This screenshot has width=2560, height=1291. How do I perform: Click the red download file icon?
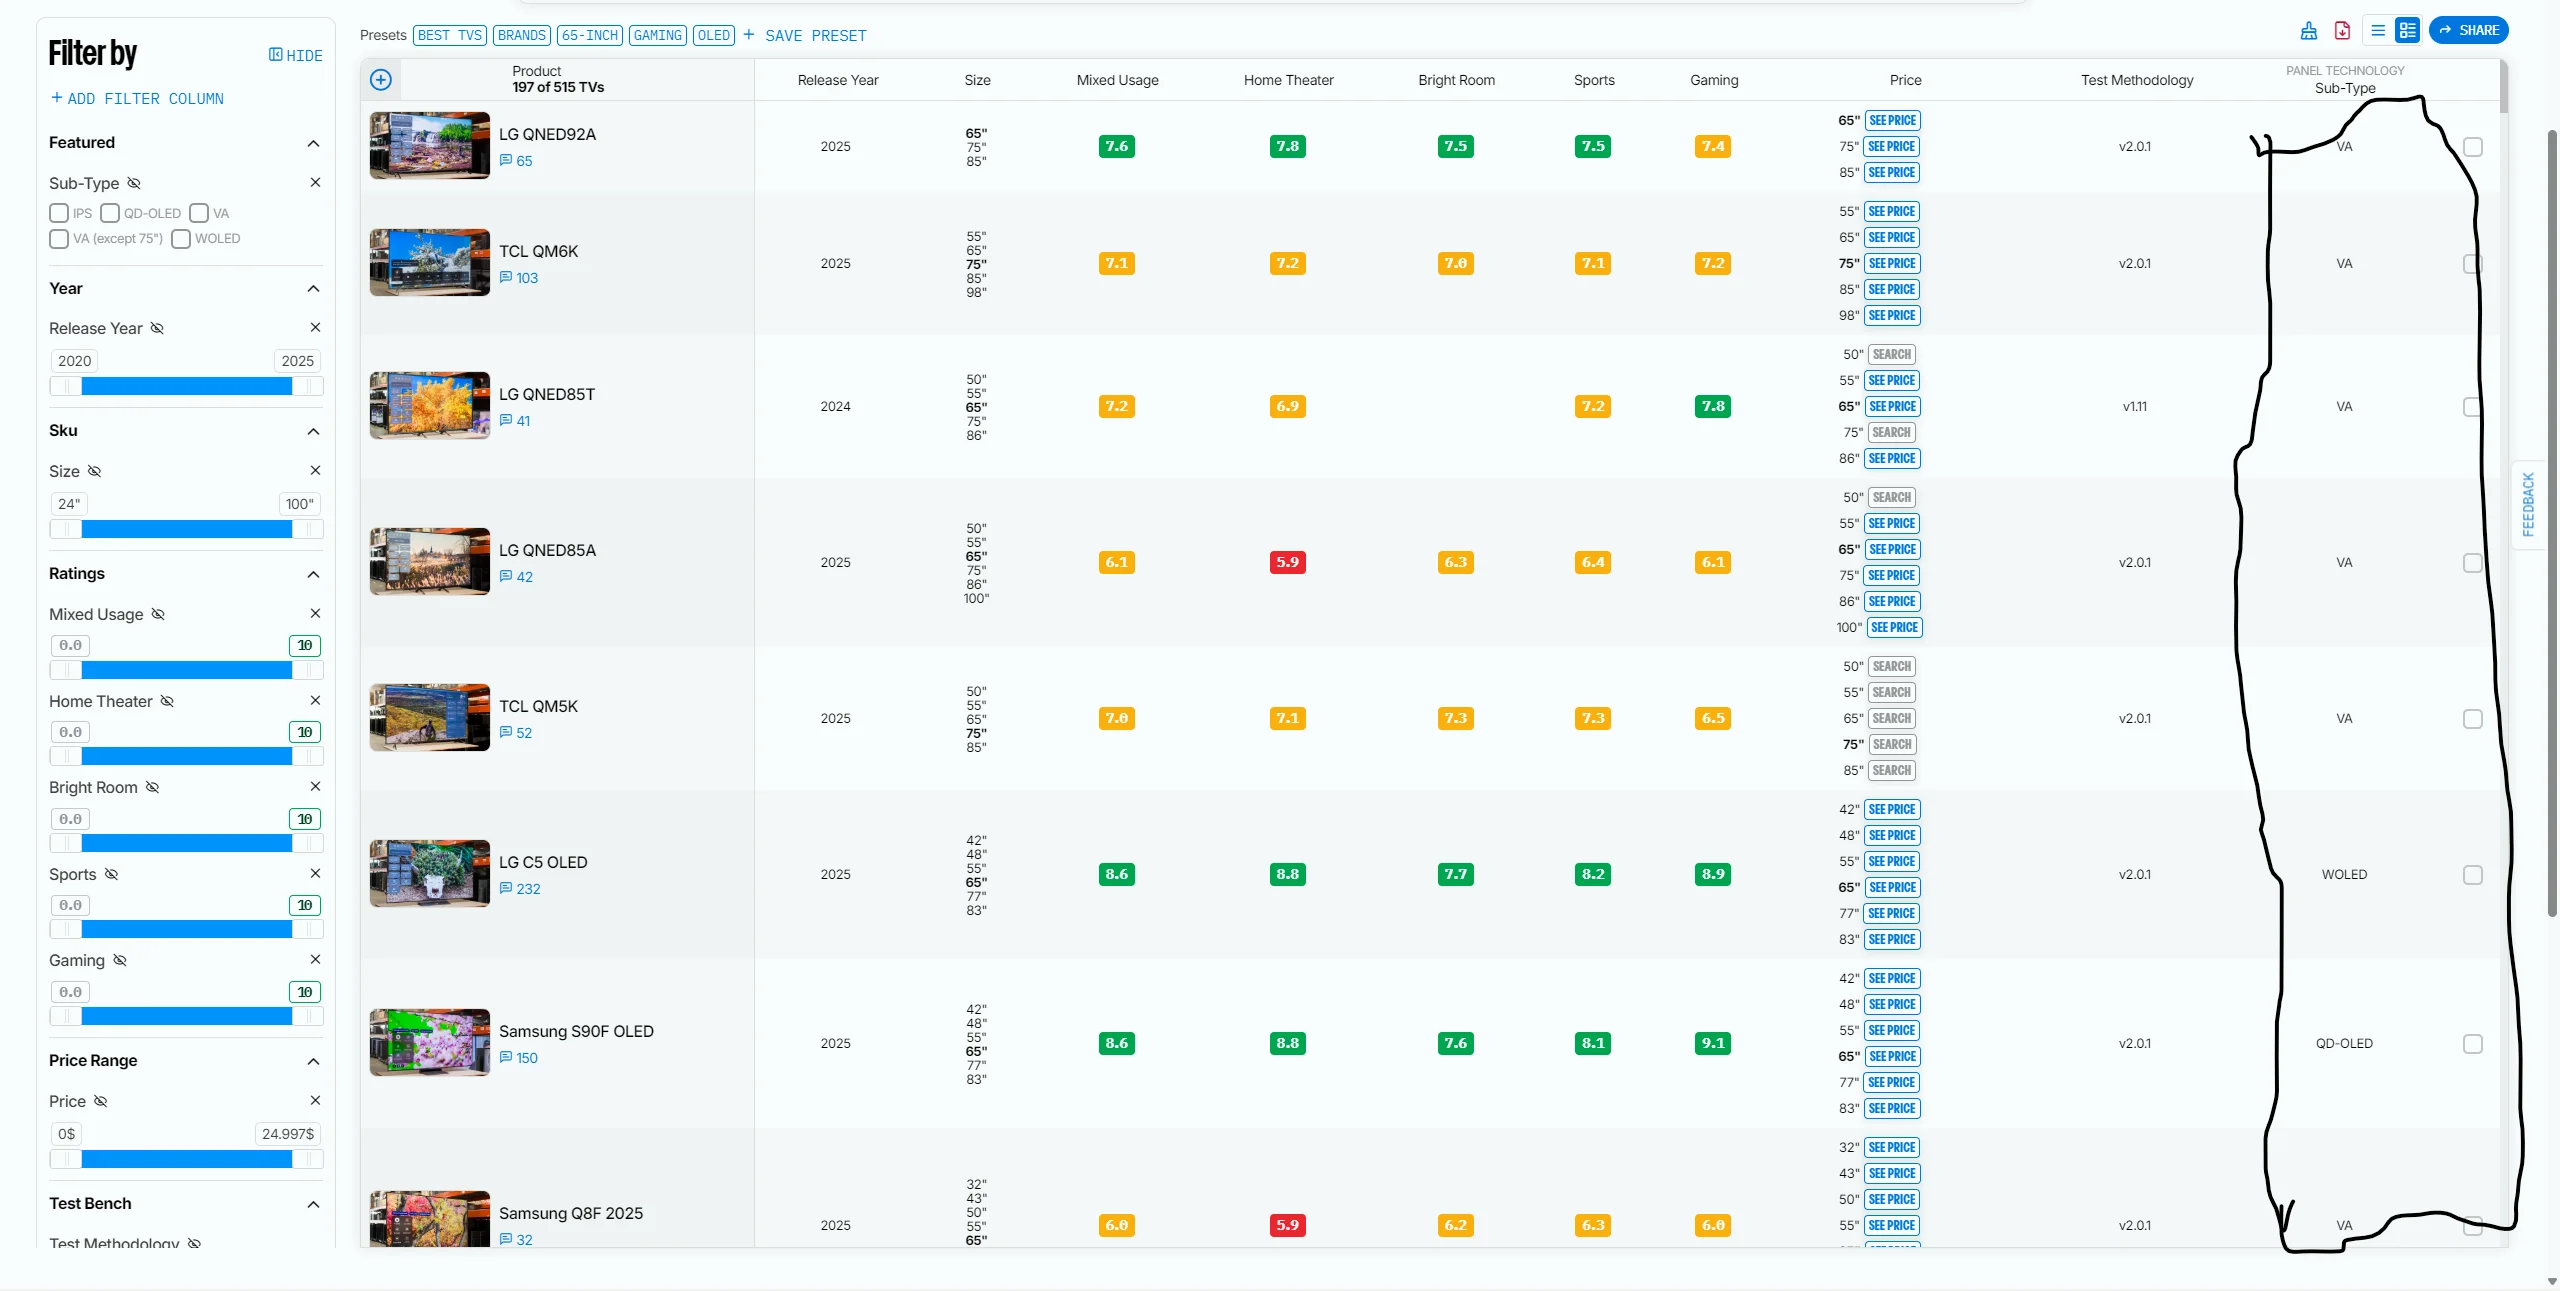click(2342, 31)
